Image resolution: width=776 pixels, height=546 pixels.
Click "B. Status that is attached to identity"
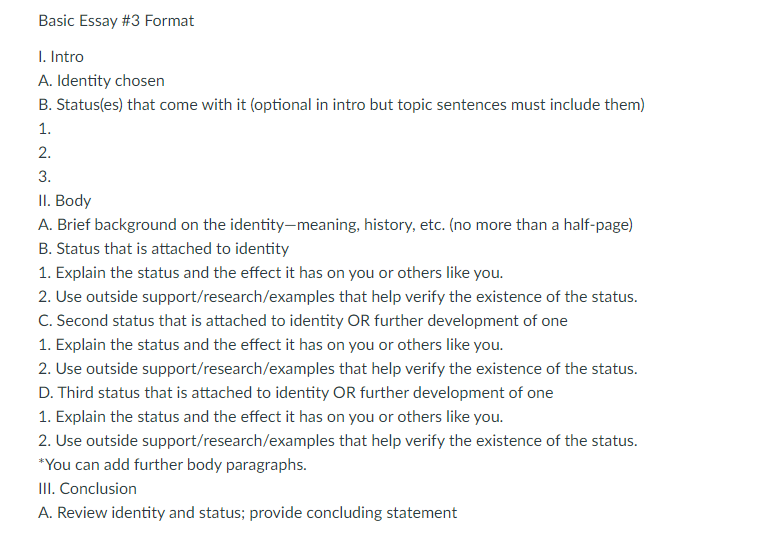point(163,249)
